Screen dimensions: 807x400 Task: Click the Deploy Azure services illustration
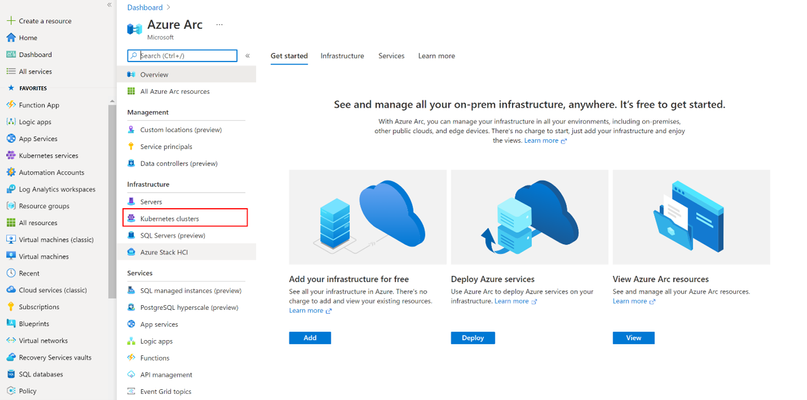[x=530, y=217]
